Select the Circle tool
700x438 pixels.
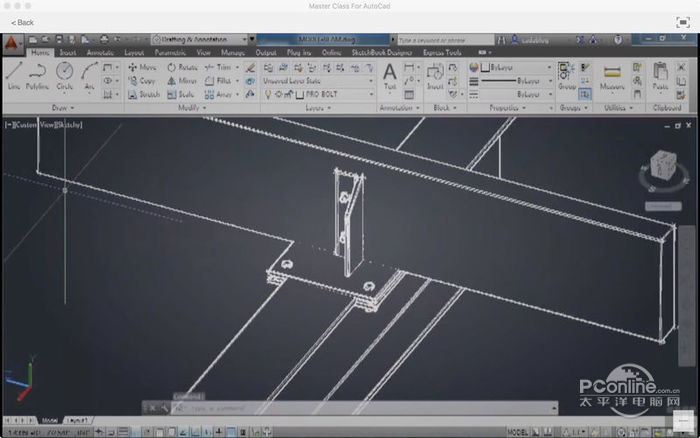64,76
